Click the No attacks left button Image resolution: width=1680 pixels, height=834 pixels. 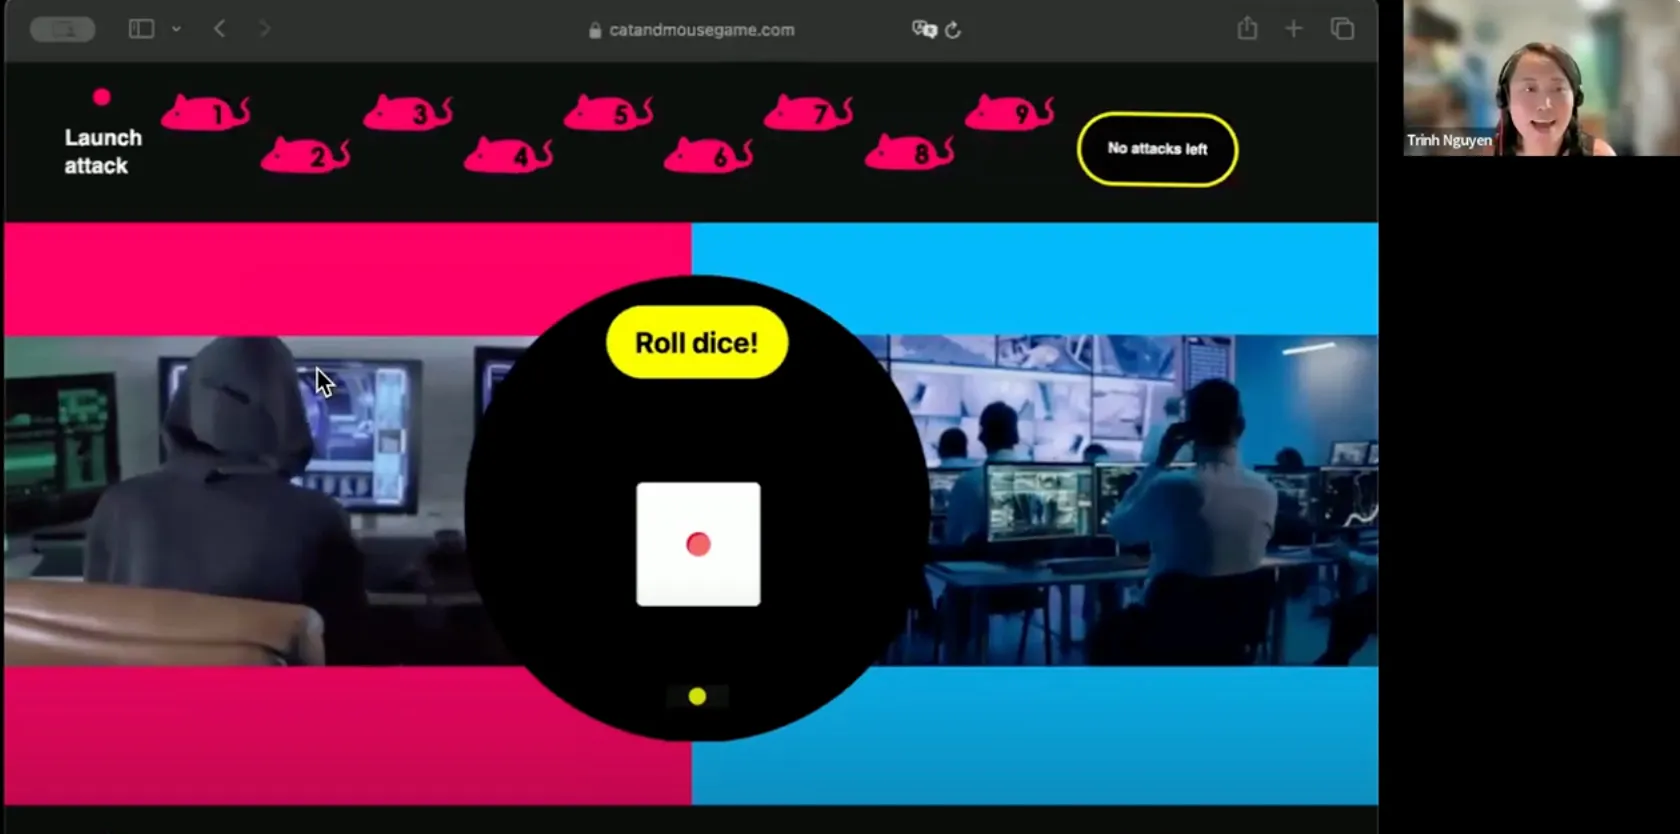(x=1157, y=149)
